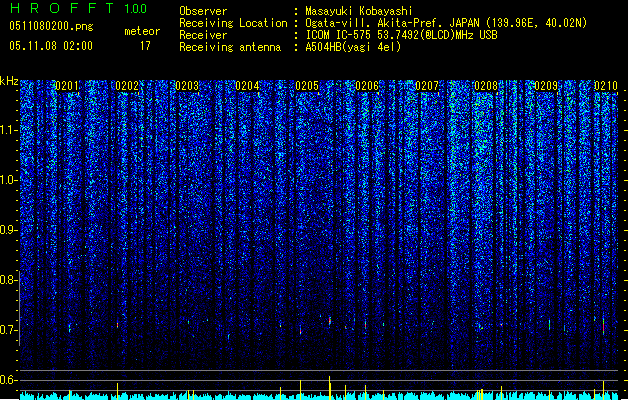629x400 pixels.
Task: Click the date stamp 05.11.08 02:00
Action: [x=51, y=46]
